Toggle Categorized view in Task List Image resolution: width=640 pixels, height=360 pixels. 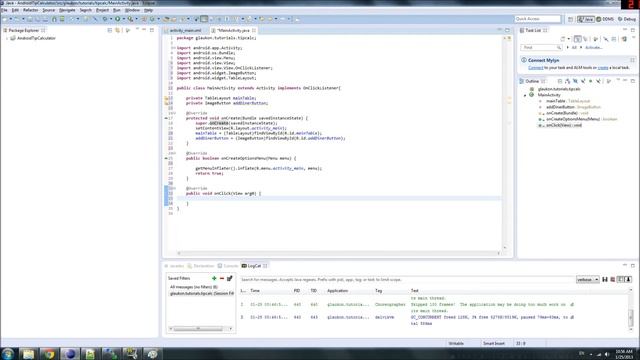click(x=577, y=39)
